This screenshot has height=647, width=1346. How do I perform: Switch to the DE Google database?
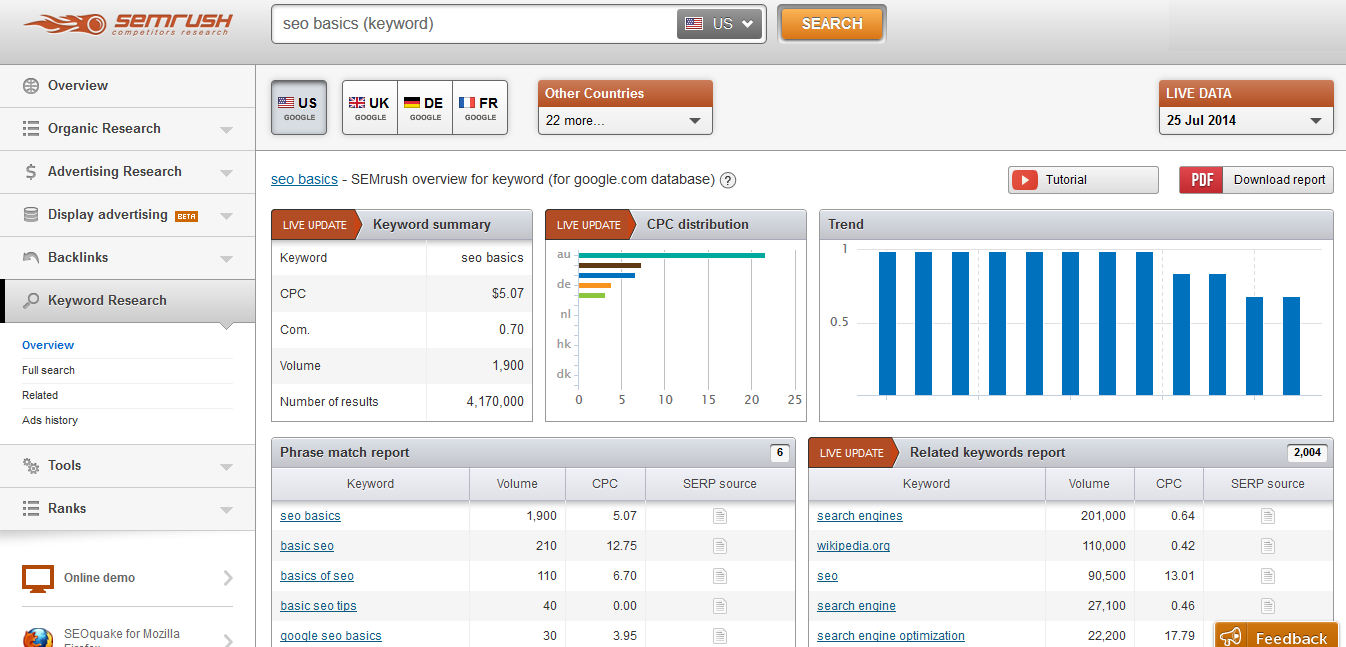click(x=425, y=108)
